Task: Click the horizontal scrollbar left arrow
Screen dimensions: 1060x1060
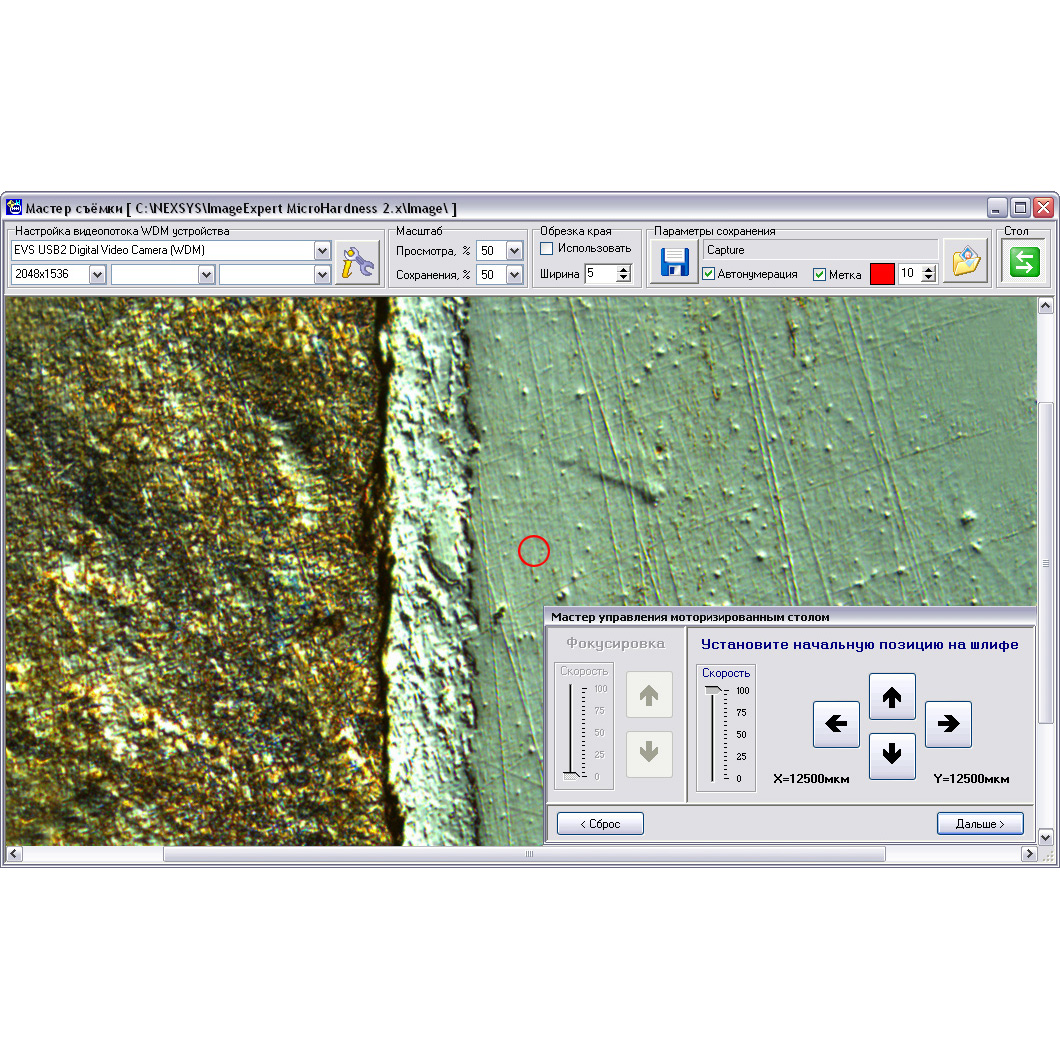Action: 14,854
